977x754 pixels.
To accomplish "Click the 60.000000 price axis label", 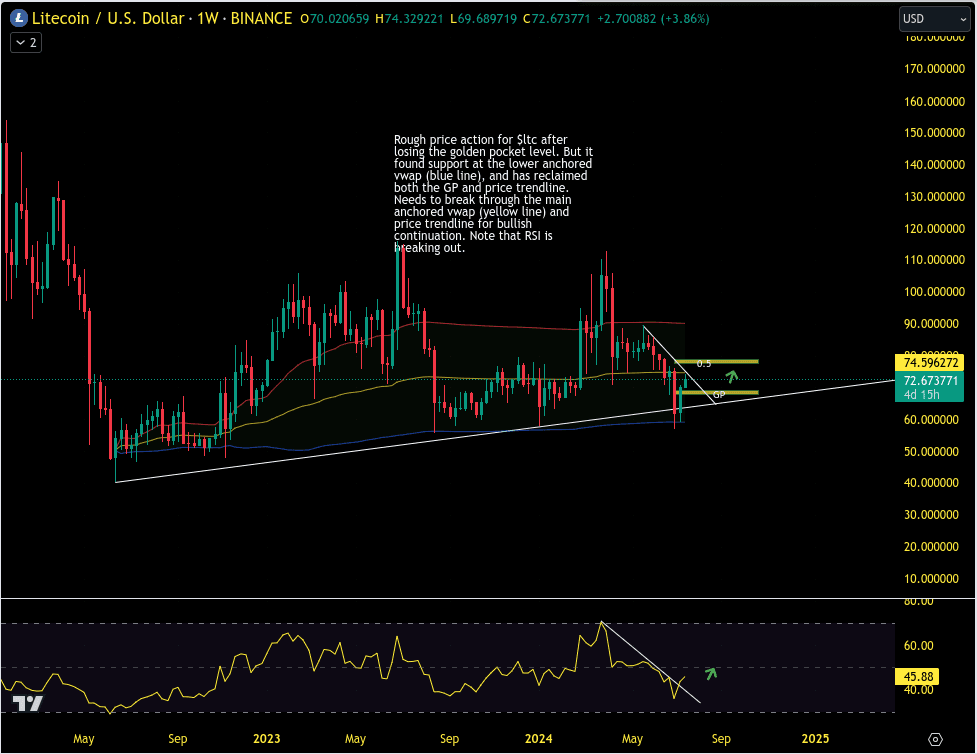I will click(931, 420).
